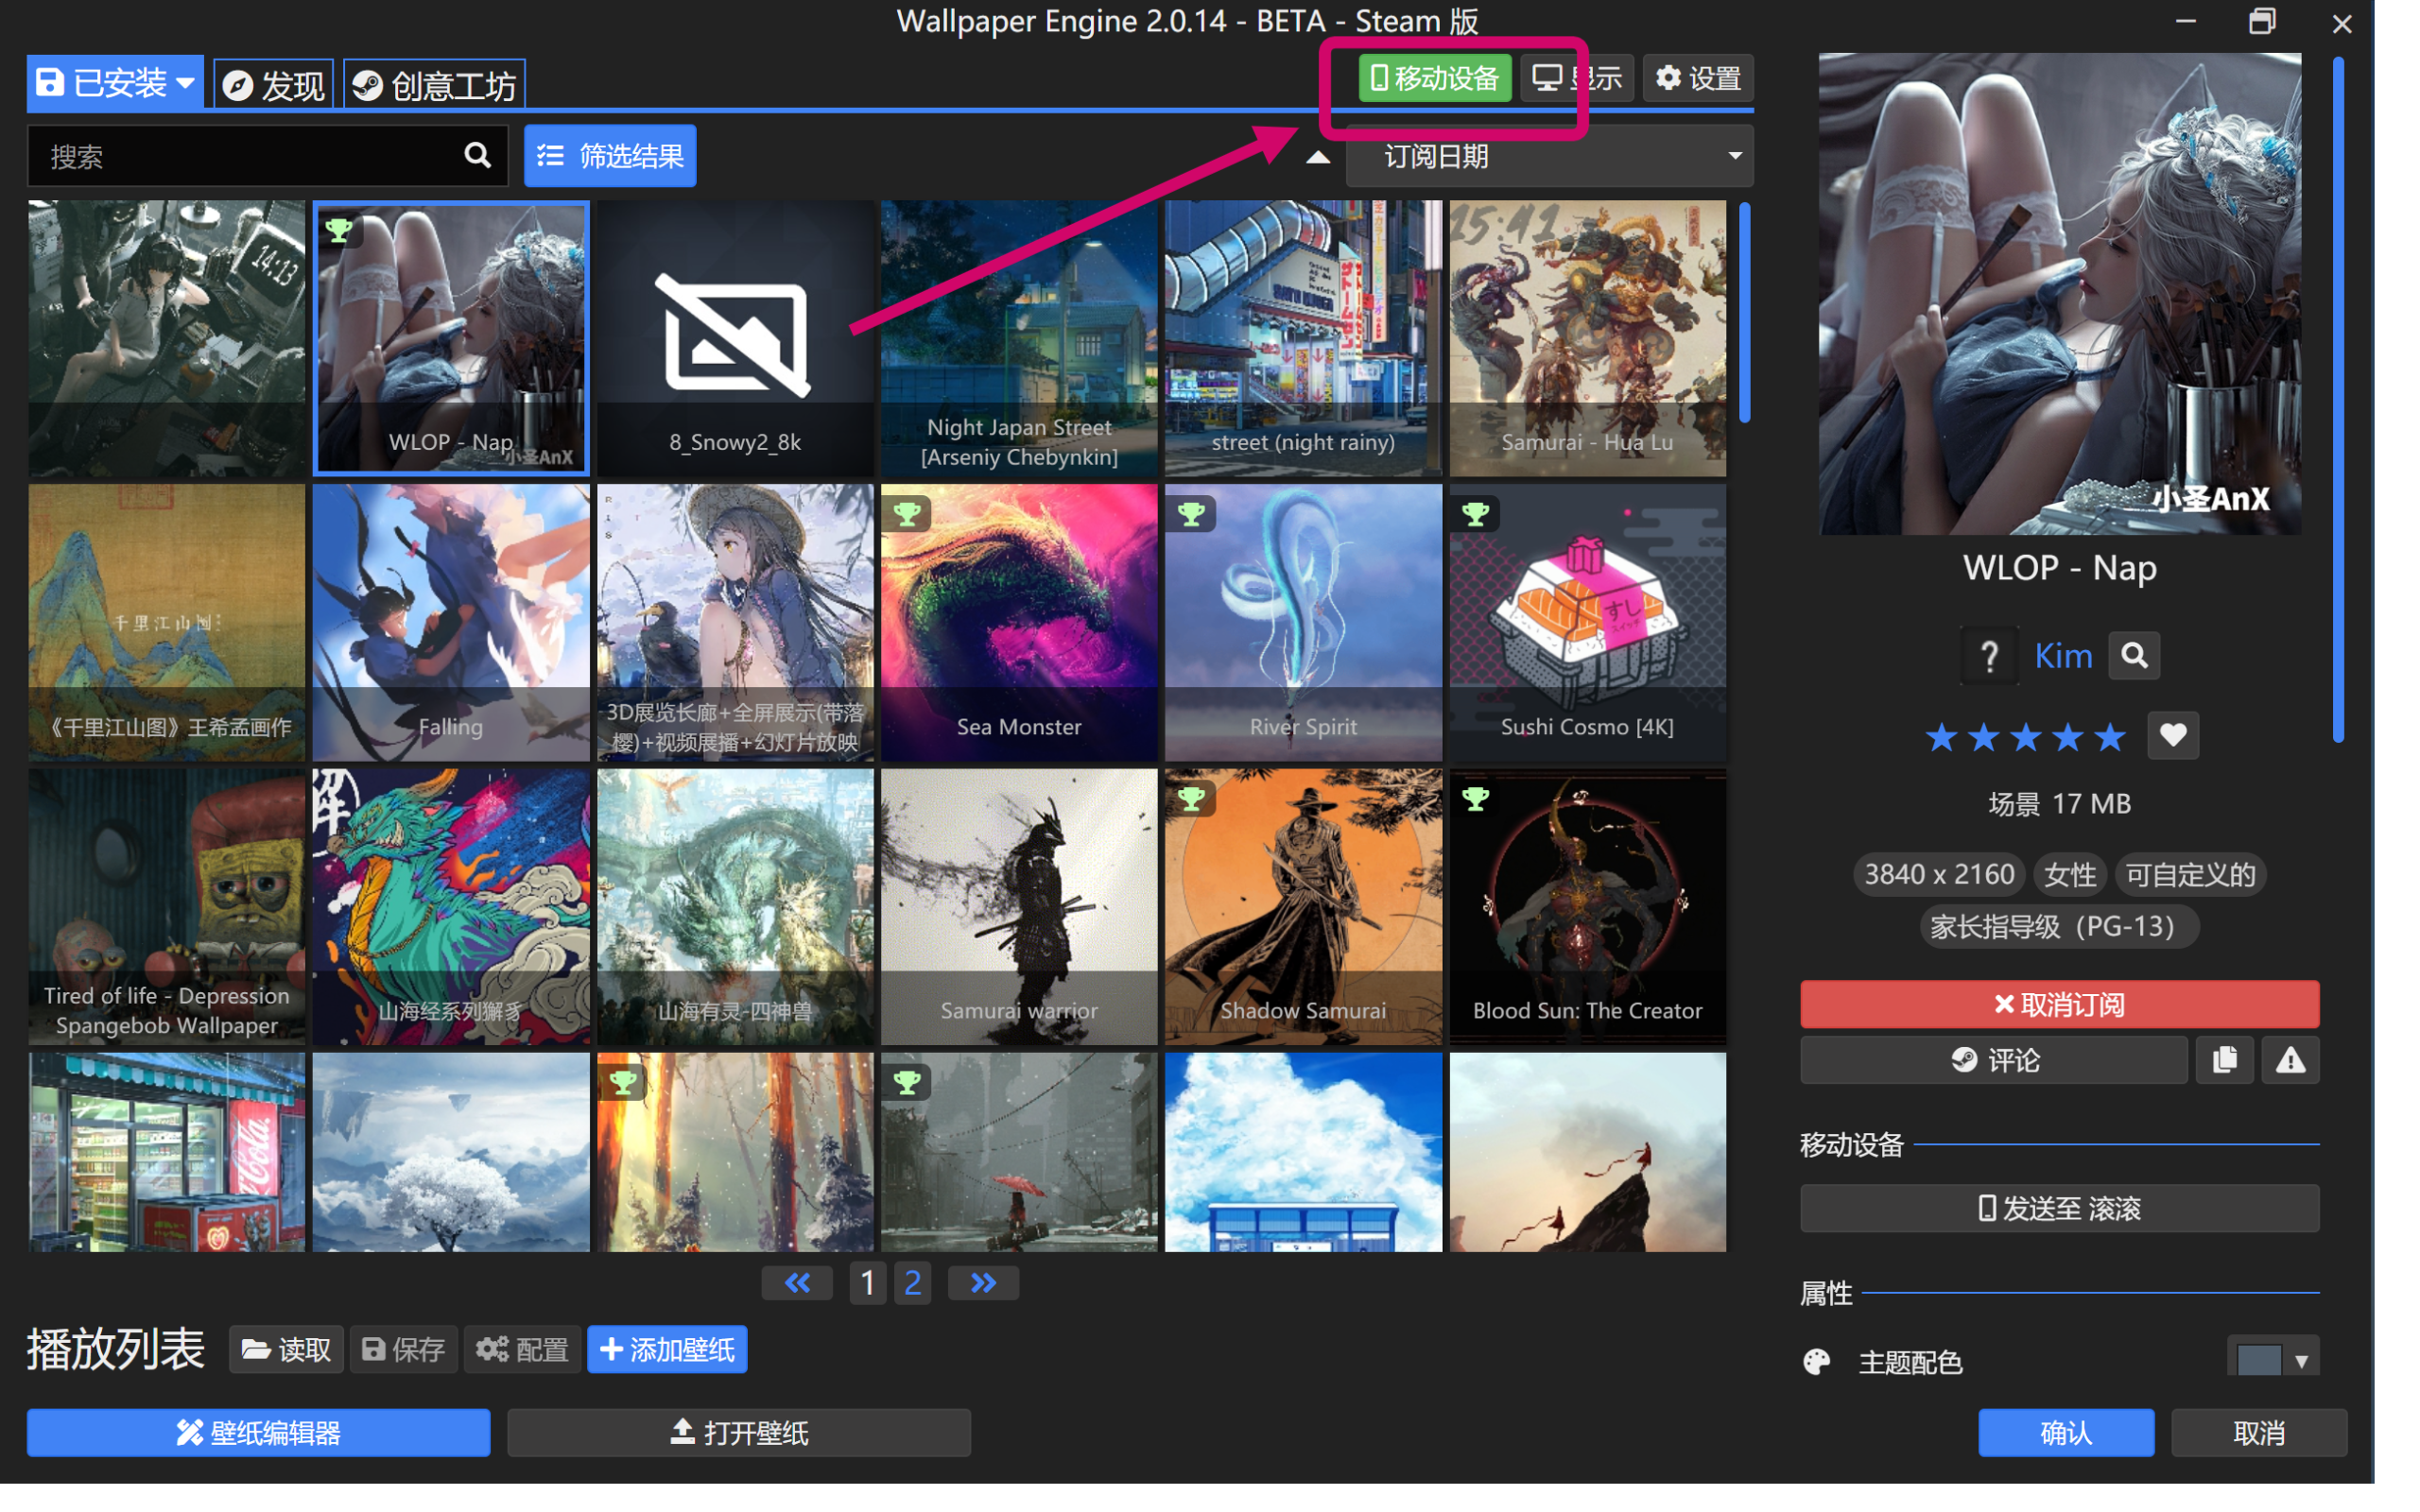This screenshot has height=1512, width=2420.
Task: Click the trophy badge on Sea Monster
Action: coord(907,514)
